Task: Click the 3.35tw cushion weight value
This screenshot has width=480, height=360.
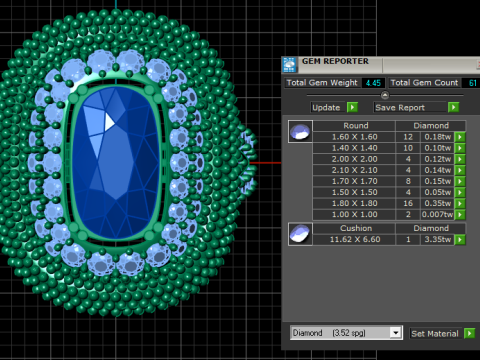Action: [437, 239]
